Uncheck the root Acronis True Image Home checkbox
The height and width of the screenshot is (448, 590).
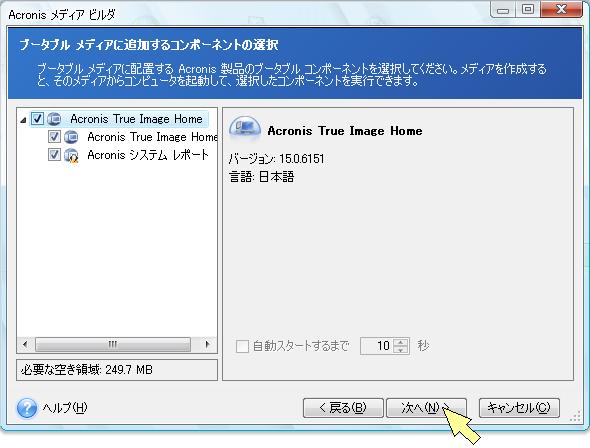click(x=37, y=119)
